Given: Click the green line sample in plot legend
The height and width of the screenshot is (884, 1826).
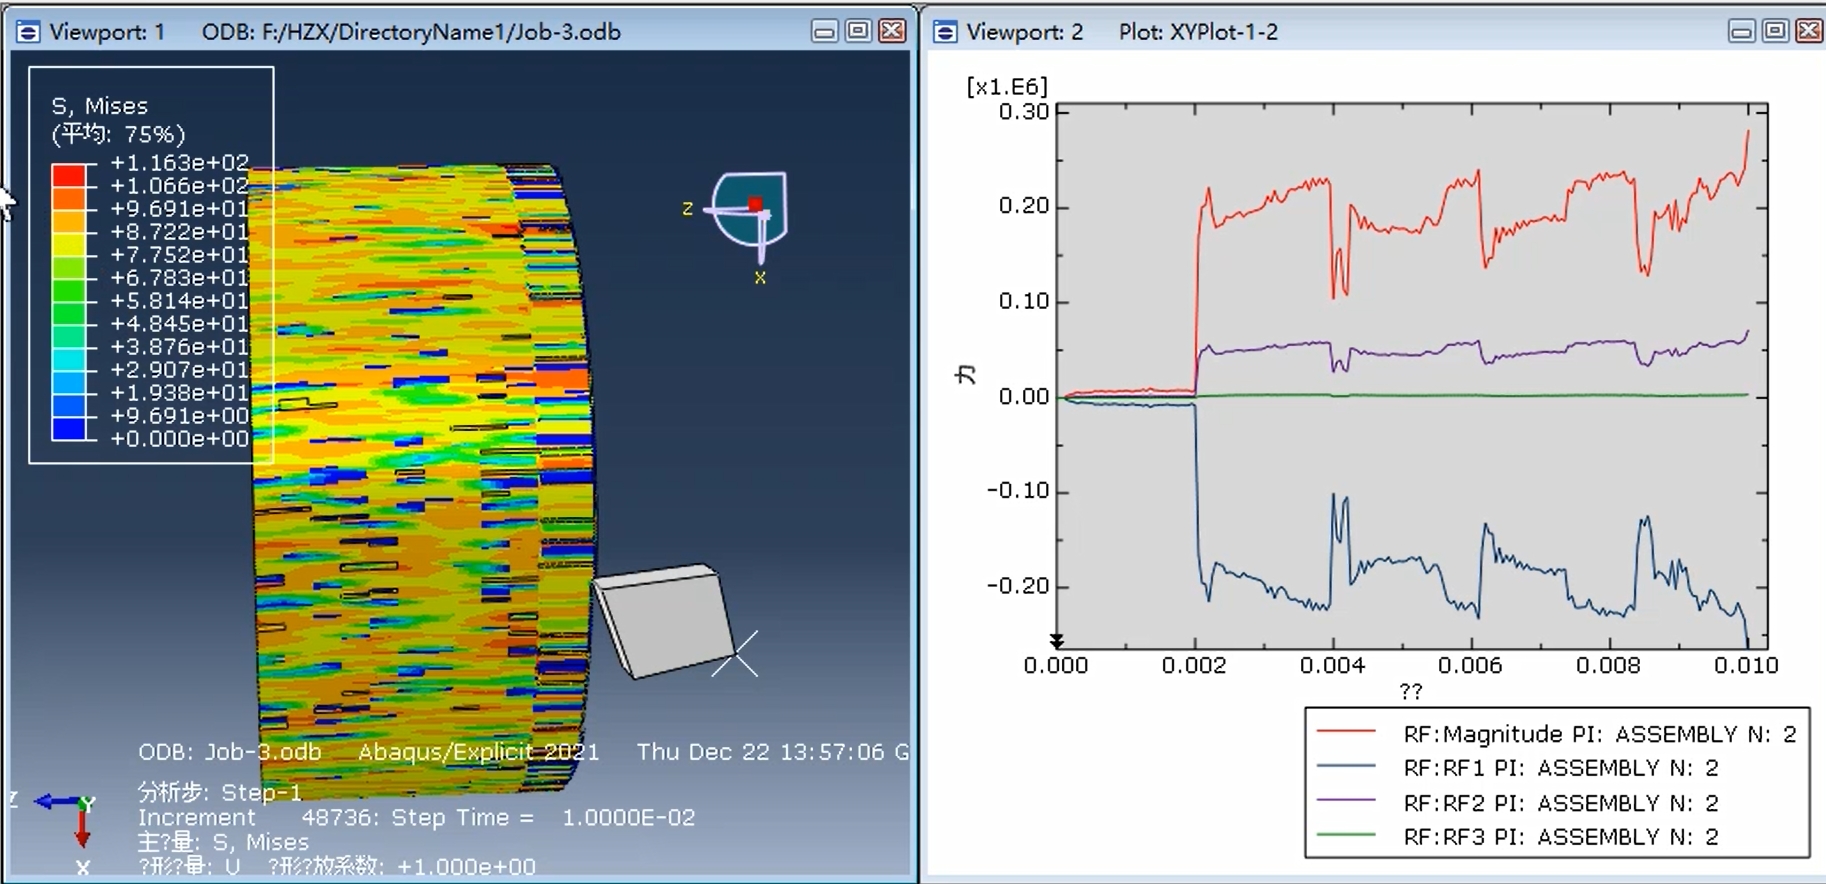Looking at the screenshot, I should pyautogui.click(x=1346, y=836).
